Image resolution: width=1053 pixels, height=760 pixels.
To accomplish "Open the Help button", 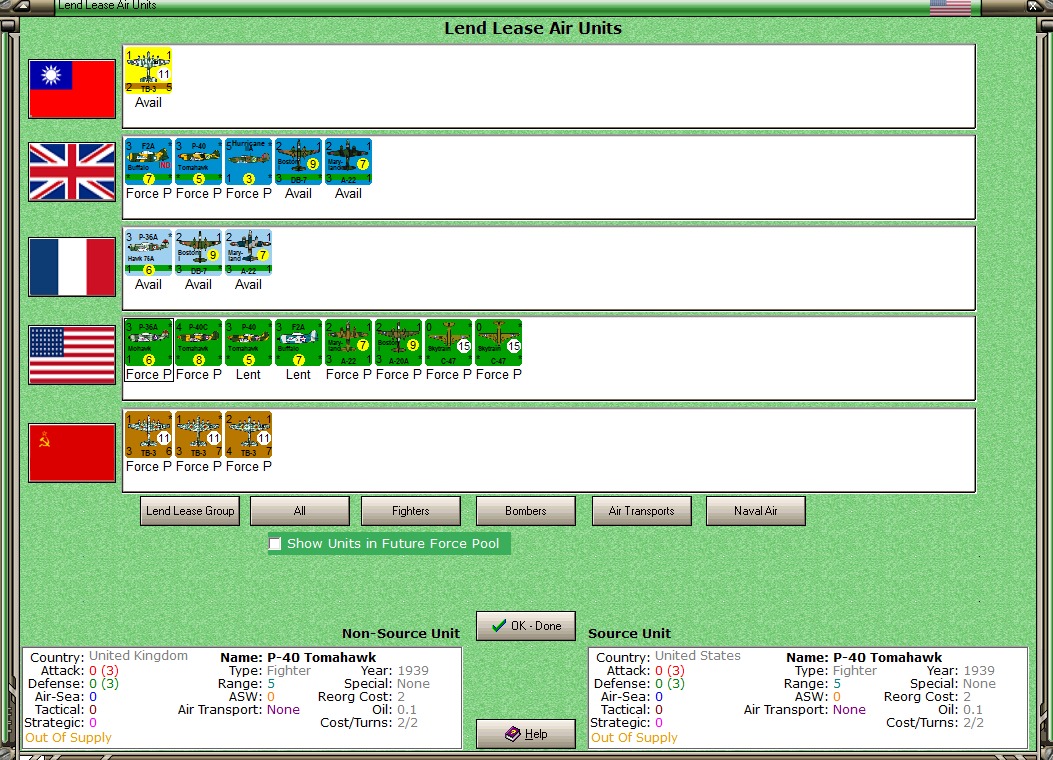I will click(526, 734).
